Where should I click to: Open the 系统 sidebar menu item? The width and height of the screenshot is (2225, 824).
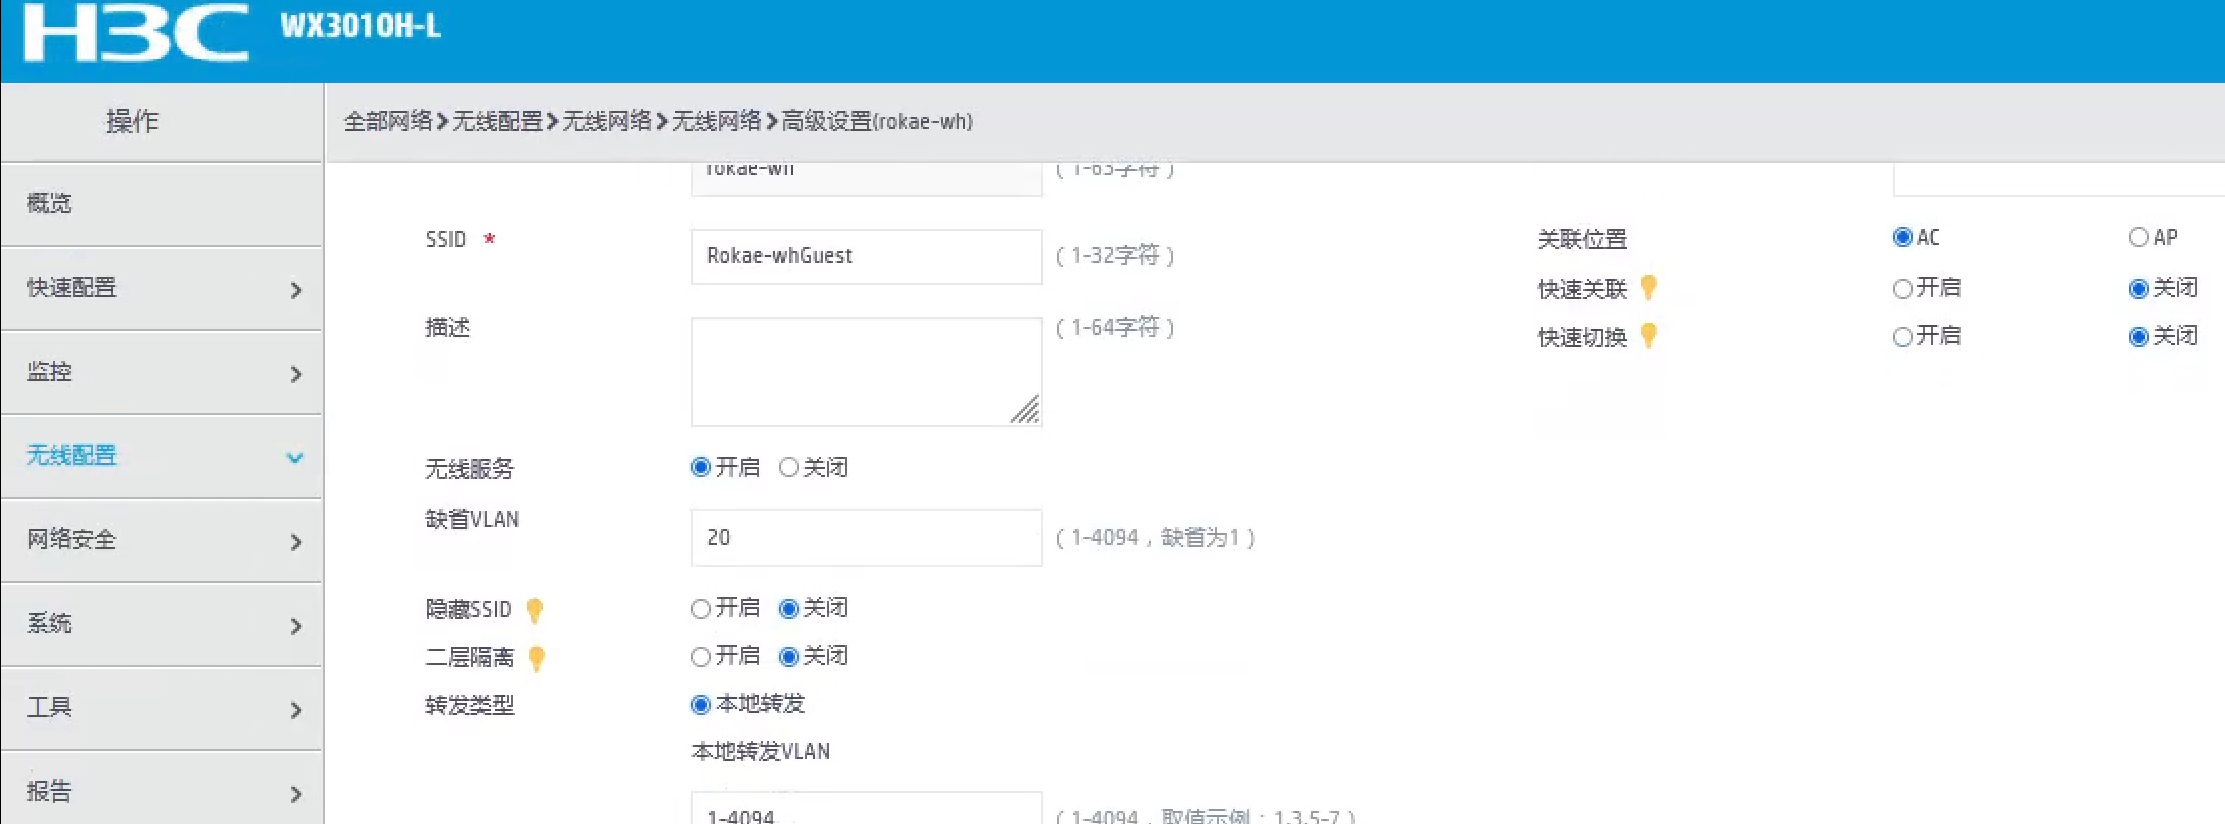[x=162, y=624]
